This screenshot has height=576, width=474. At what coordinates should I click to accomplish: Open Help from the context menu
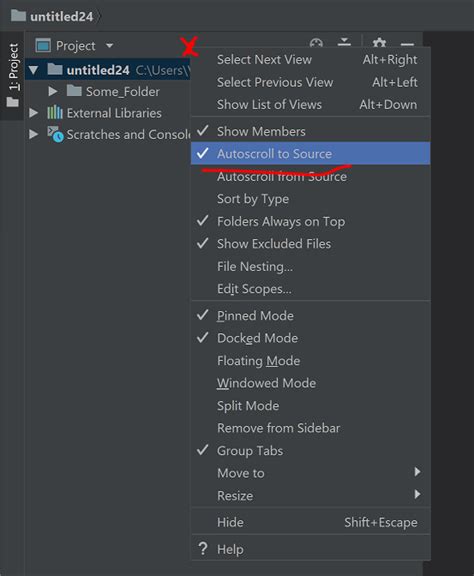[x=310, y=549]
